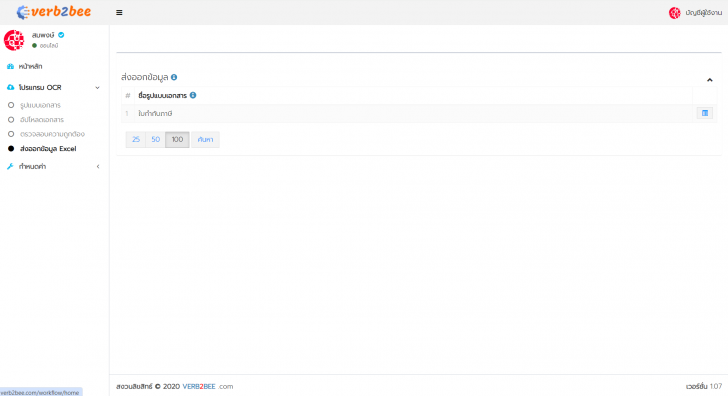Set page size to 50
Screen dimensions: 728x396
(156, 139)
